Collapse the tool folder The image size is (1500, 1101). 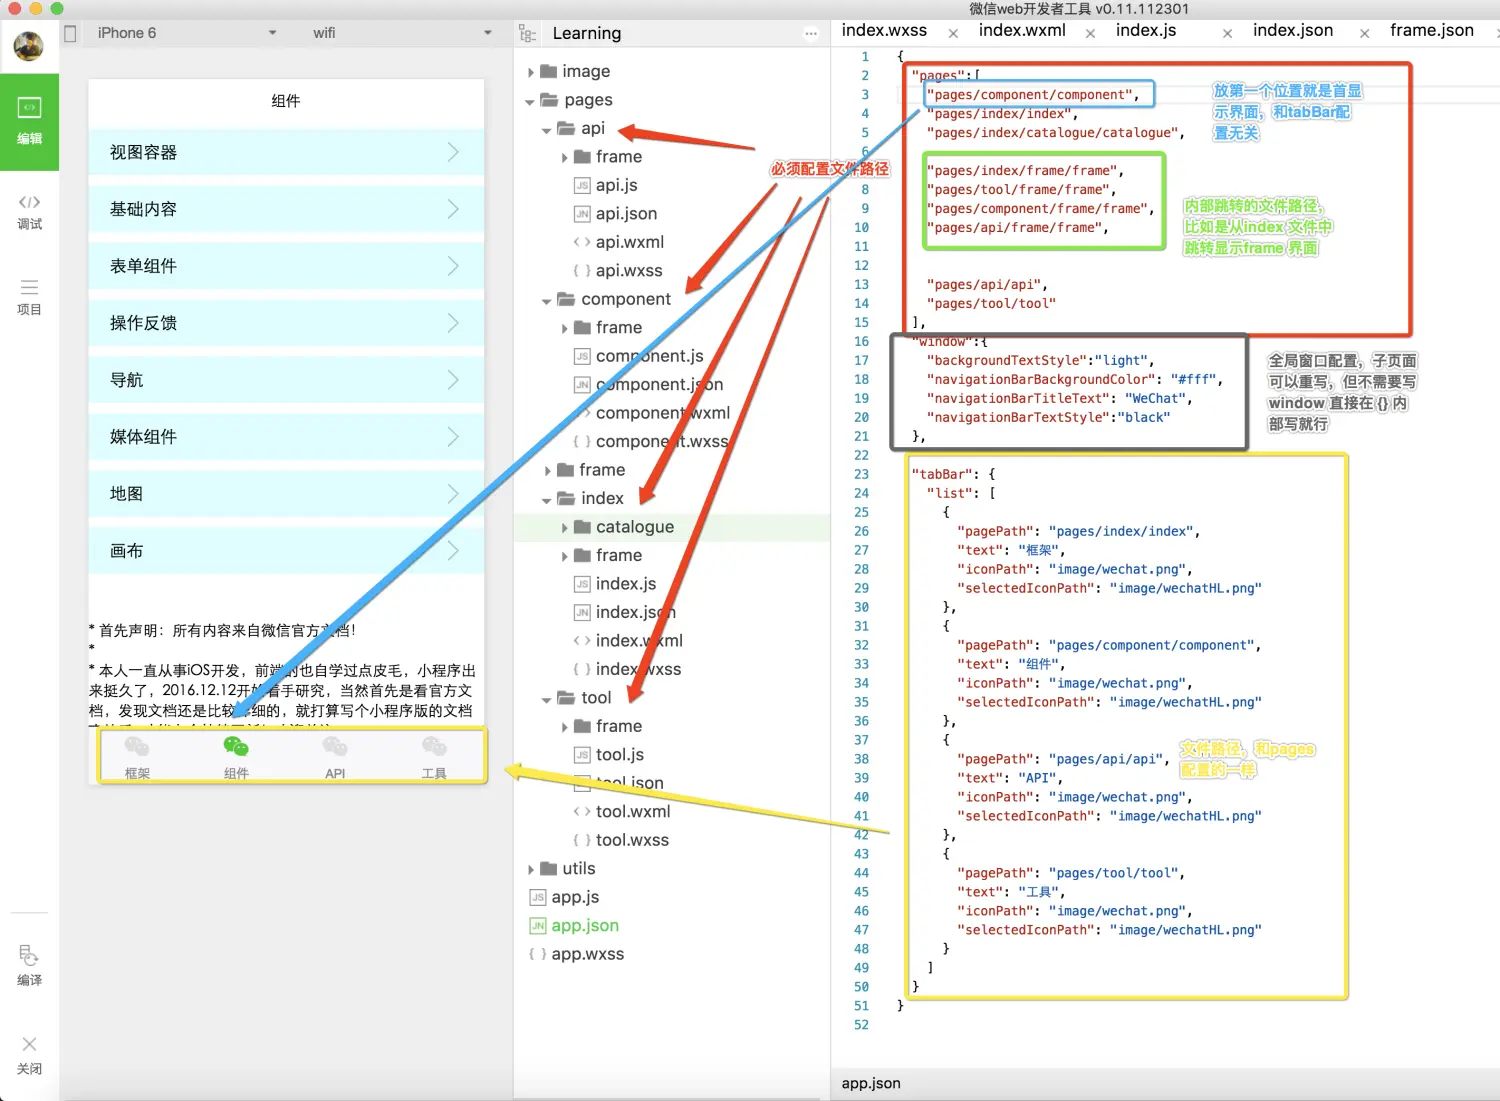[547, 699]
